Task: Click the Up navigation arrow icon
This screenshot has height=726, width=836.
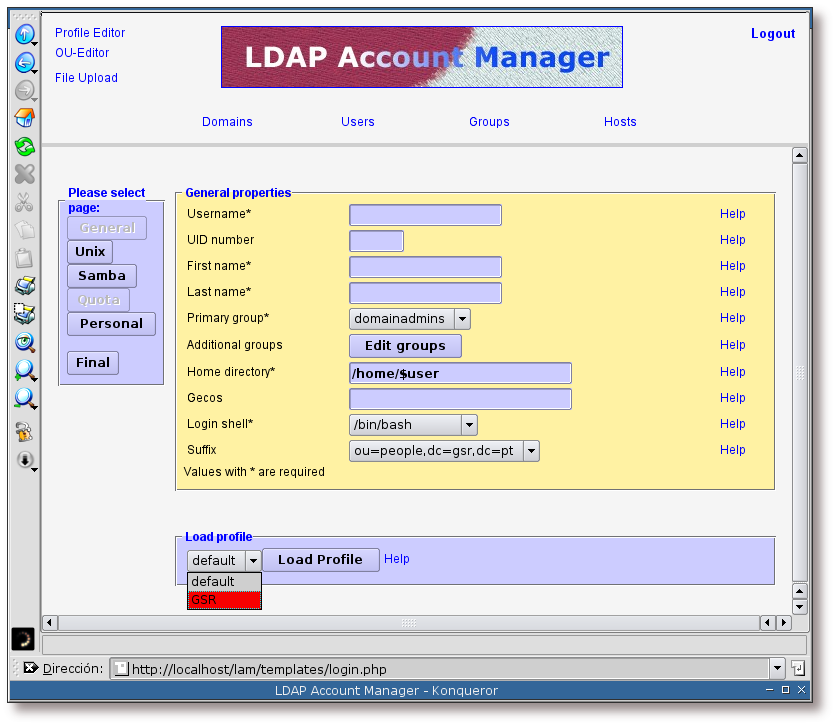Action: click(x=24, y=35)
